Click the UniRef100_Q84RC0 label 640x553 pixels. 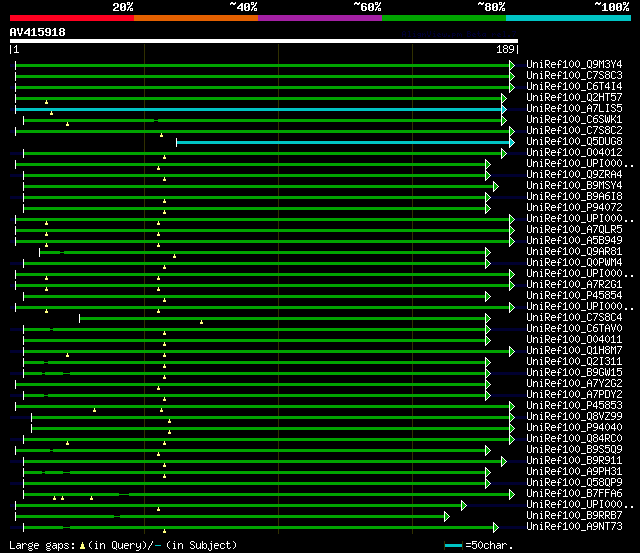(574, 439)
